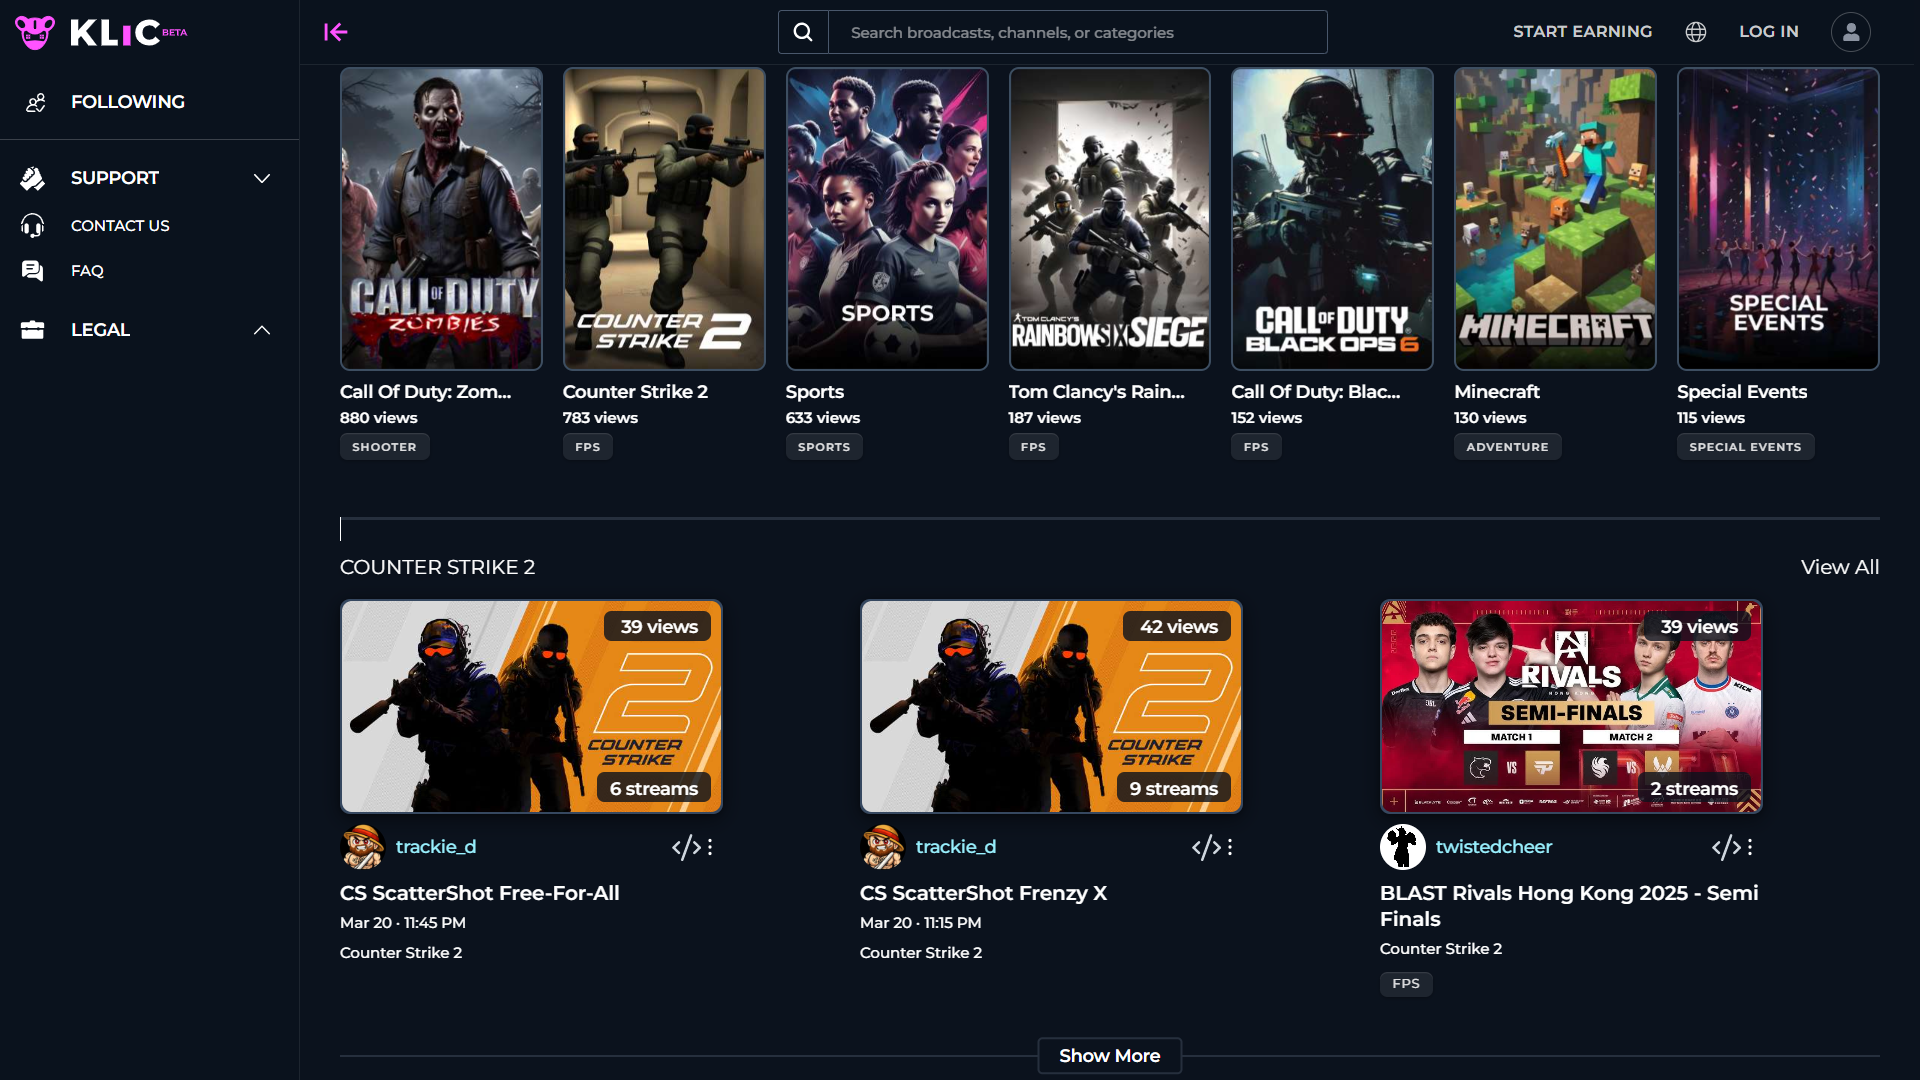Click the CS ScatterShot Frenzy X title
The image size is (1920, 1080).
(x=983, y=893)
